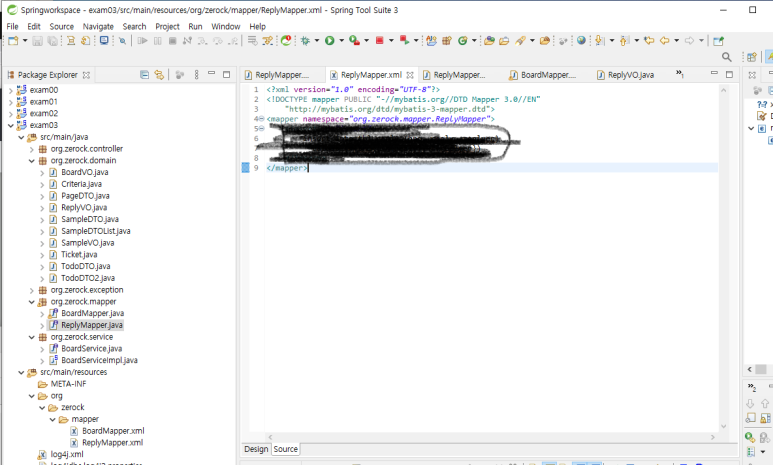Screen dimensions: 773x465
Task: Select BoardMapper.xml in resources tree
Action: click(x=113, y=431)
